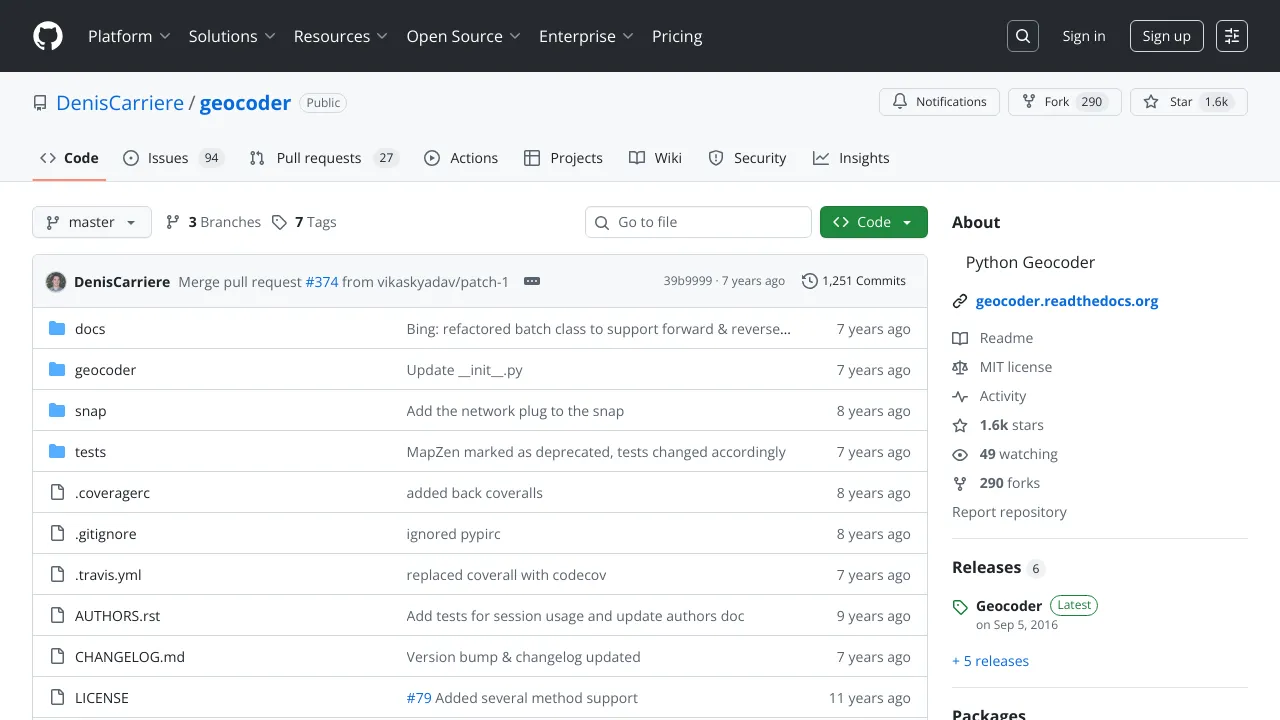Open the tests folder icon

(57, 452)
